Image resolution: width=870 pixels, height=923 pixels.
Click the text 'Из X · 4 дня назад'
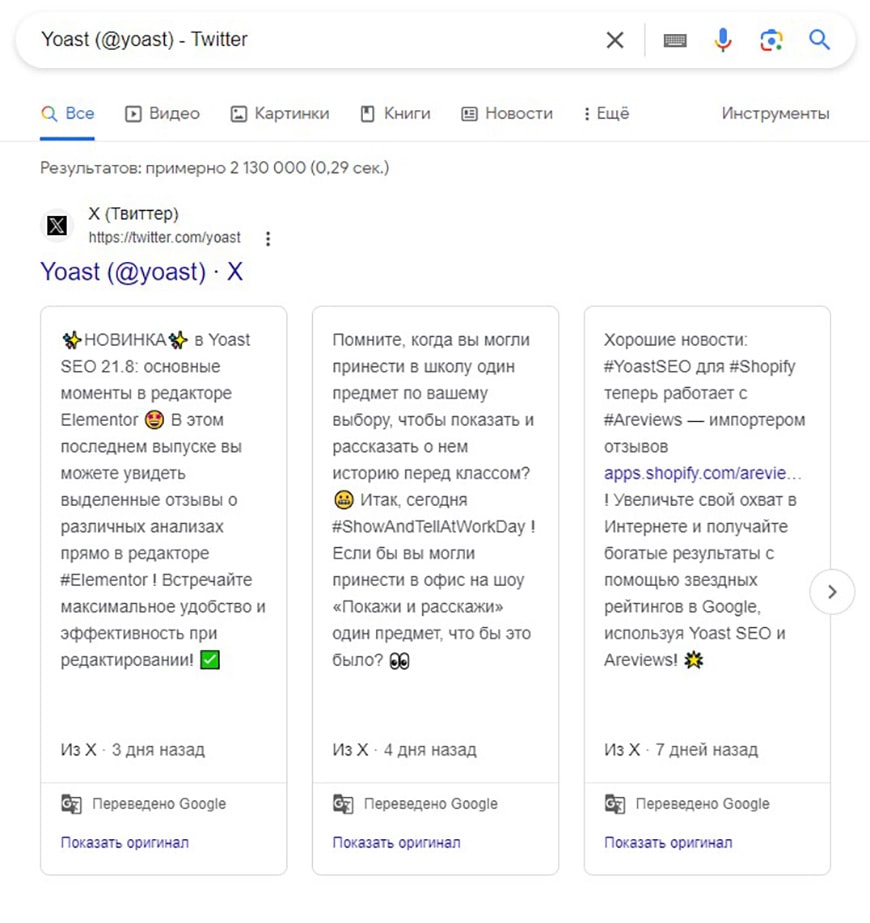404,750
